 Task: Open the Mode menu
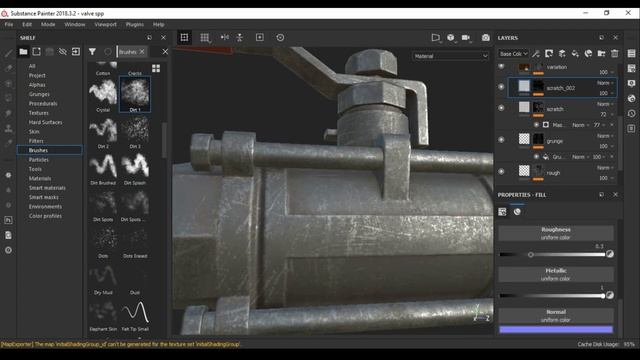coord(48,24)
